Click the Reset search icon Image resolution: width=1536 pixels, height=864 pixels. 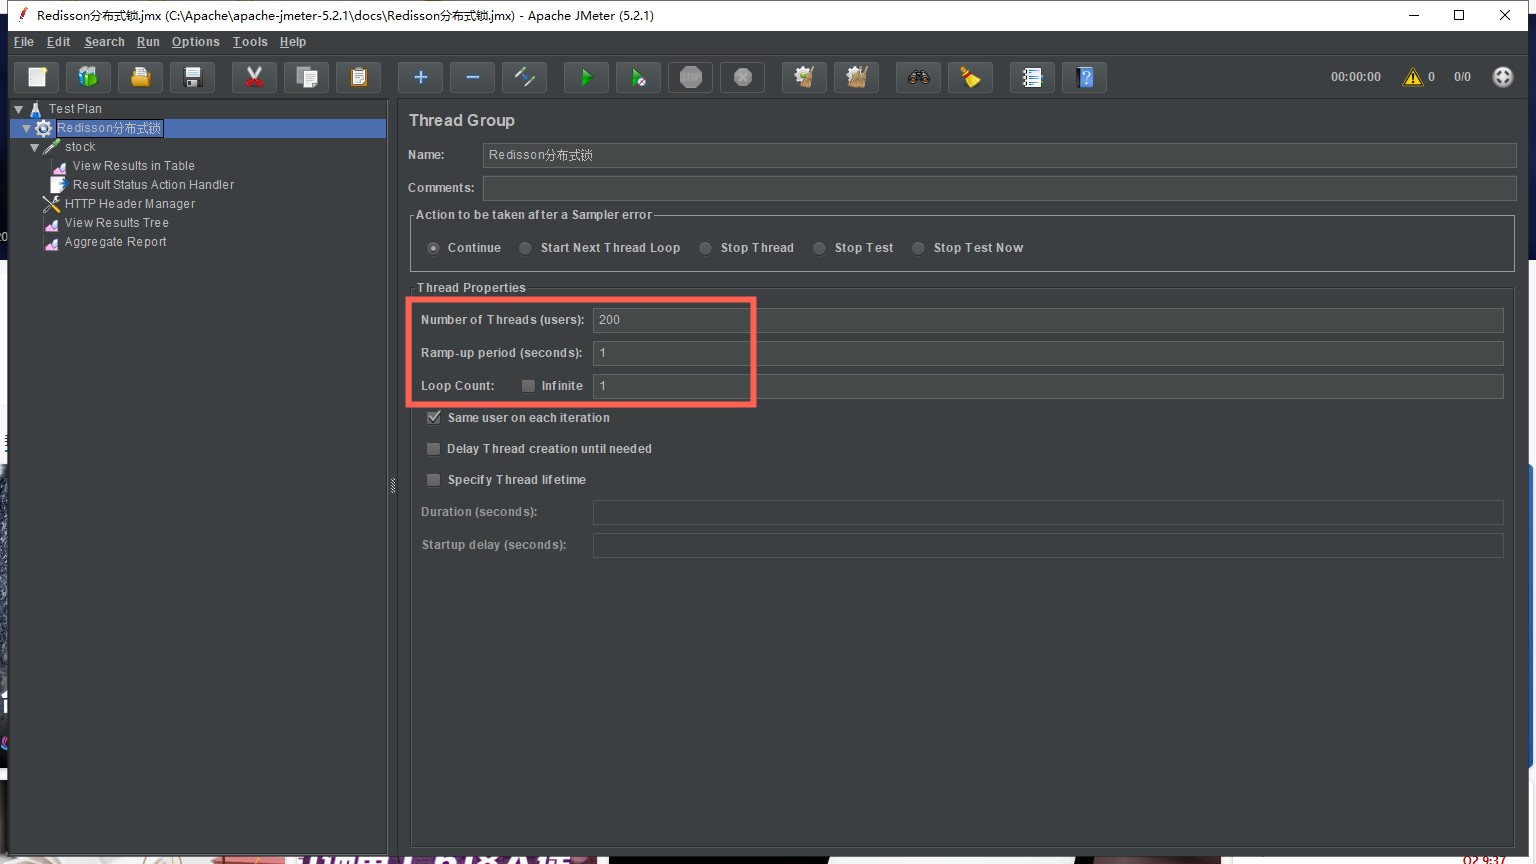[970, 77]
